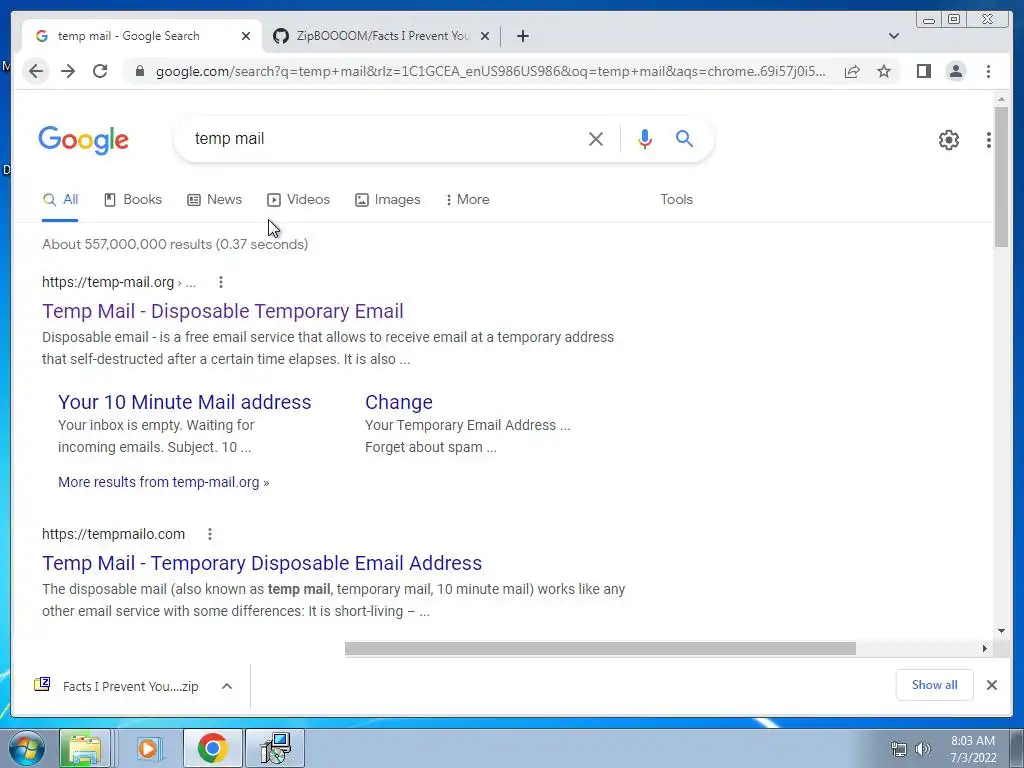Expand the More search filters menu
1024x768 pixels.
coord(468,200)
